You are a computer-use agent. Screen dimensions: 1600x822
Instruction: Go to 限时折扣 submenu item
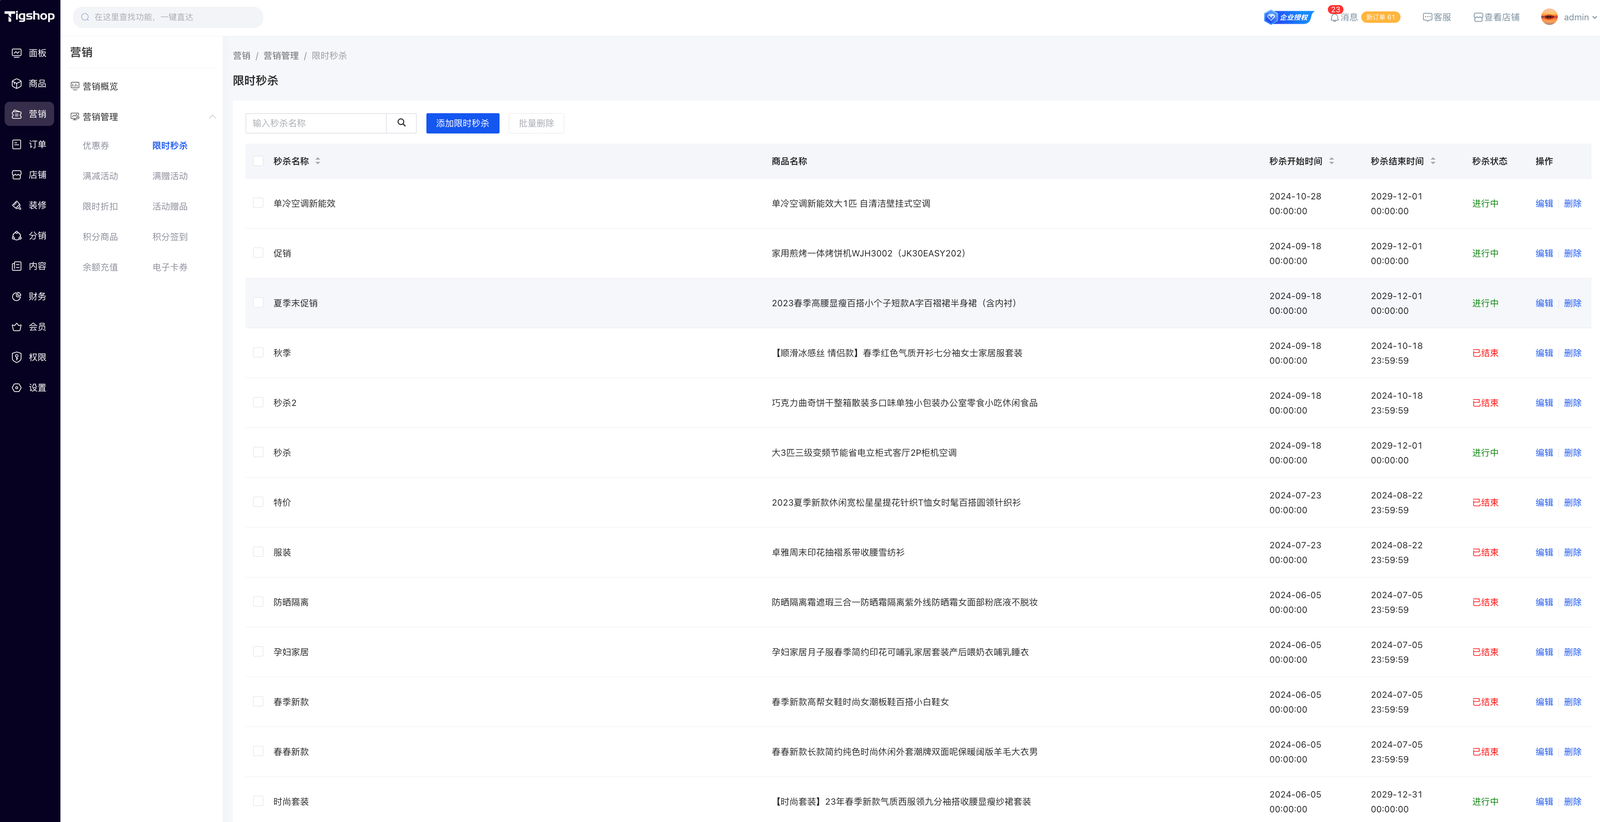(x=100, y=207)
